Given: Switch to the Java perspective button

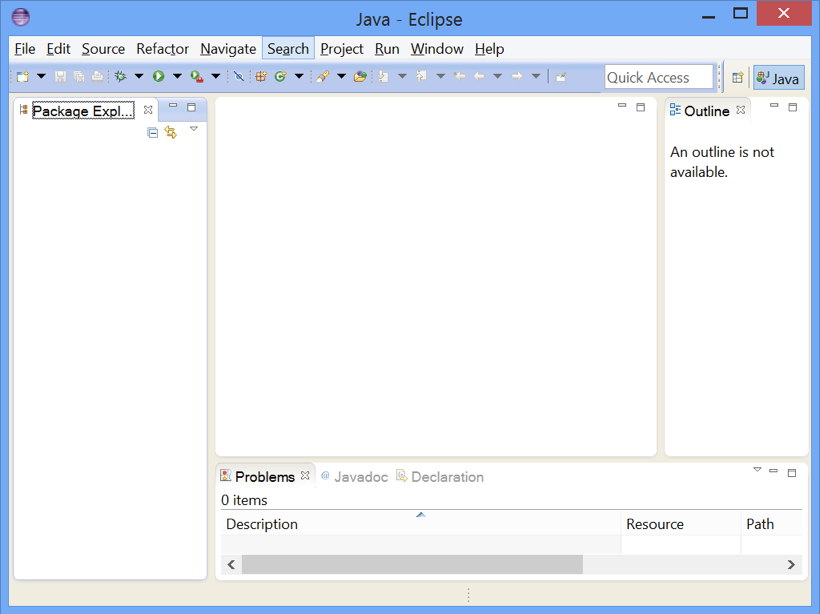Looking at the screenshot, I should (778, 78).
